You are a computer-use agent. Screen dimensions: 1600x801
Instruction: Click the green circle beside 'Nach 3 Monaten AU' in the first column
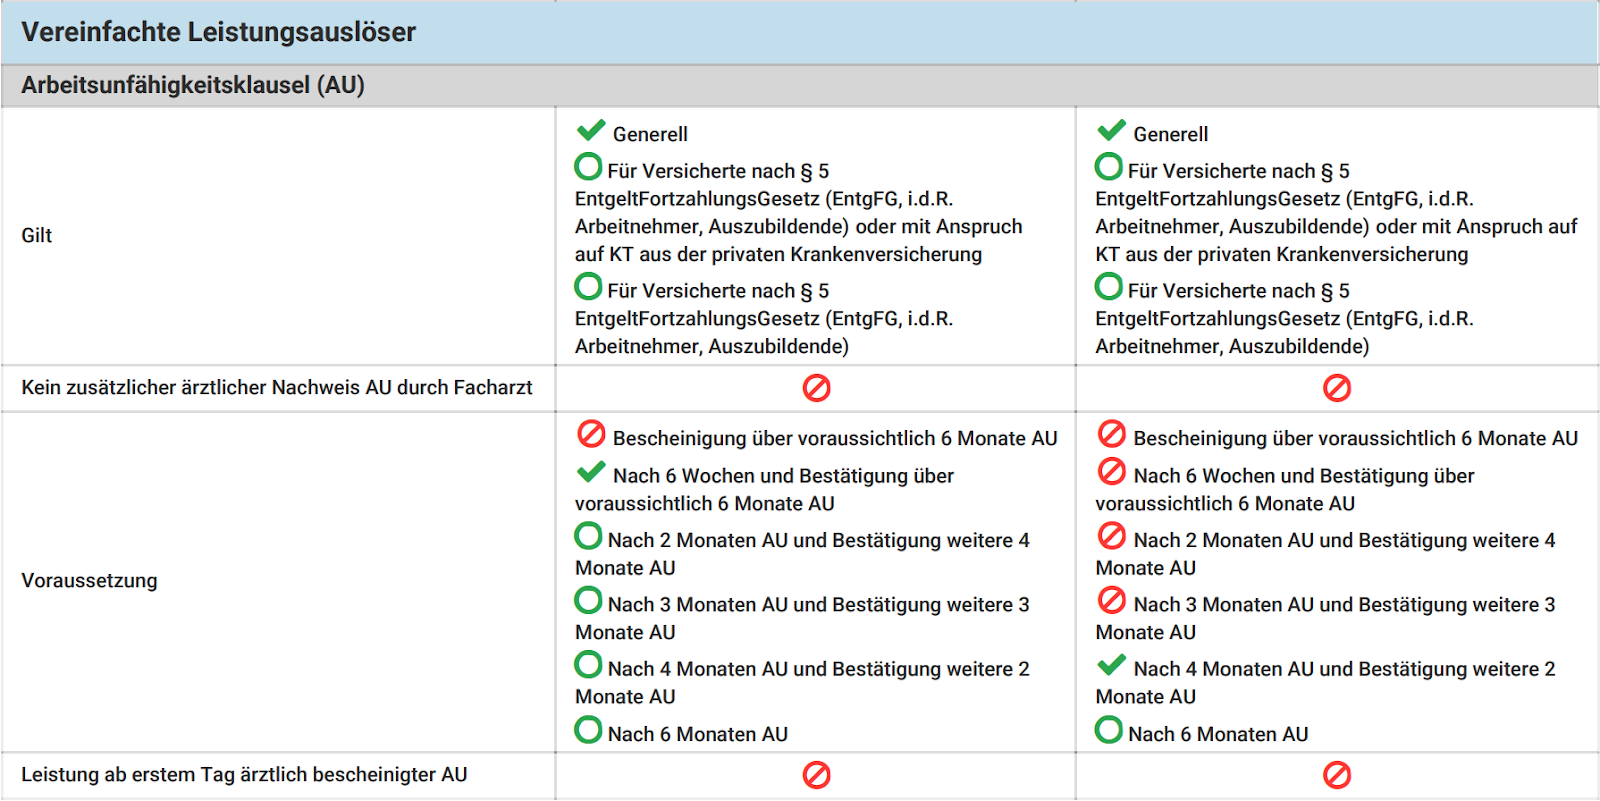click(589, 601)
